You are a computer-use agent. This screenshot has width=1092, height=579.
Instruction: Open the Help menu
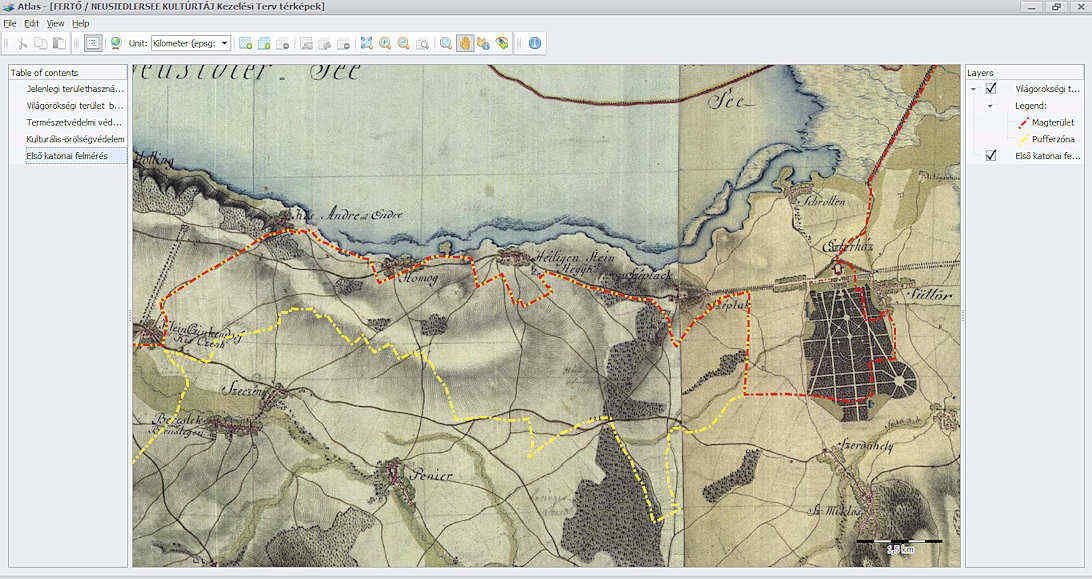81,24
